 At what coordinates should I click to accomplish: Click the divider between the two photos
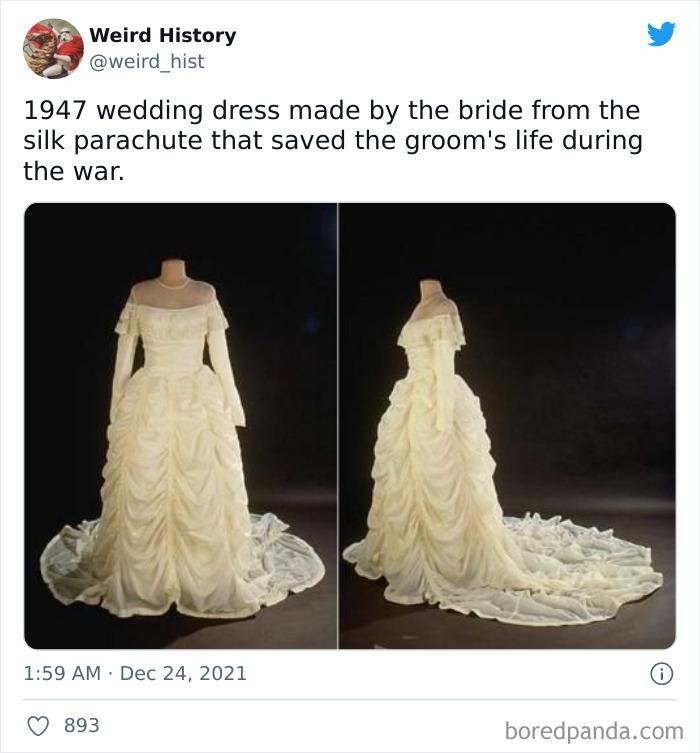[x=338, y=425]
